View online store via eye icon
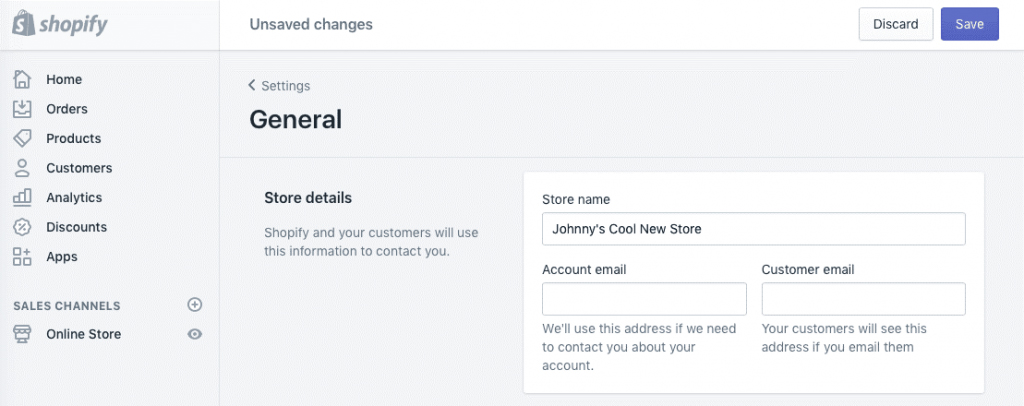Viewport: 1024px width, 406px height. pos(195,334)
